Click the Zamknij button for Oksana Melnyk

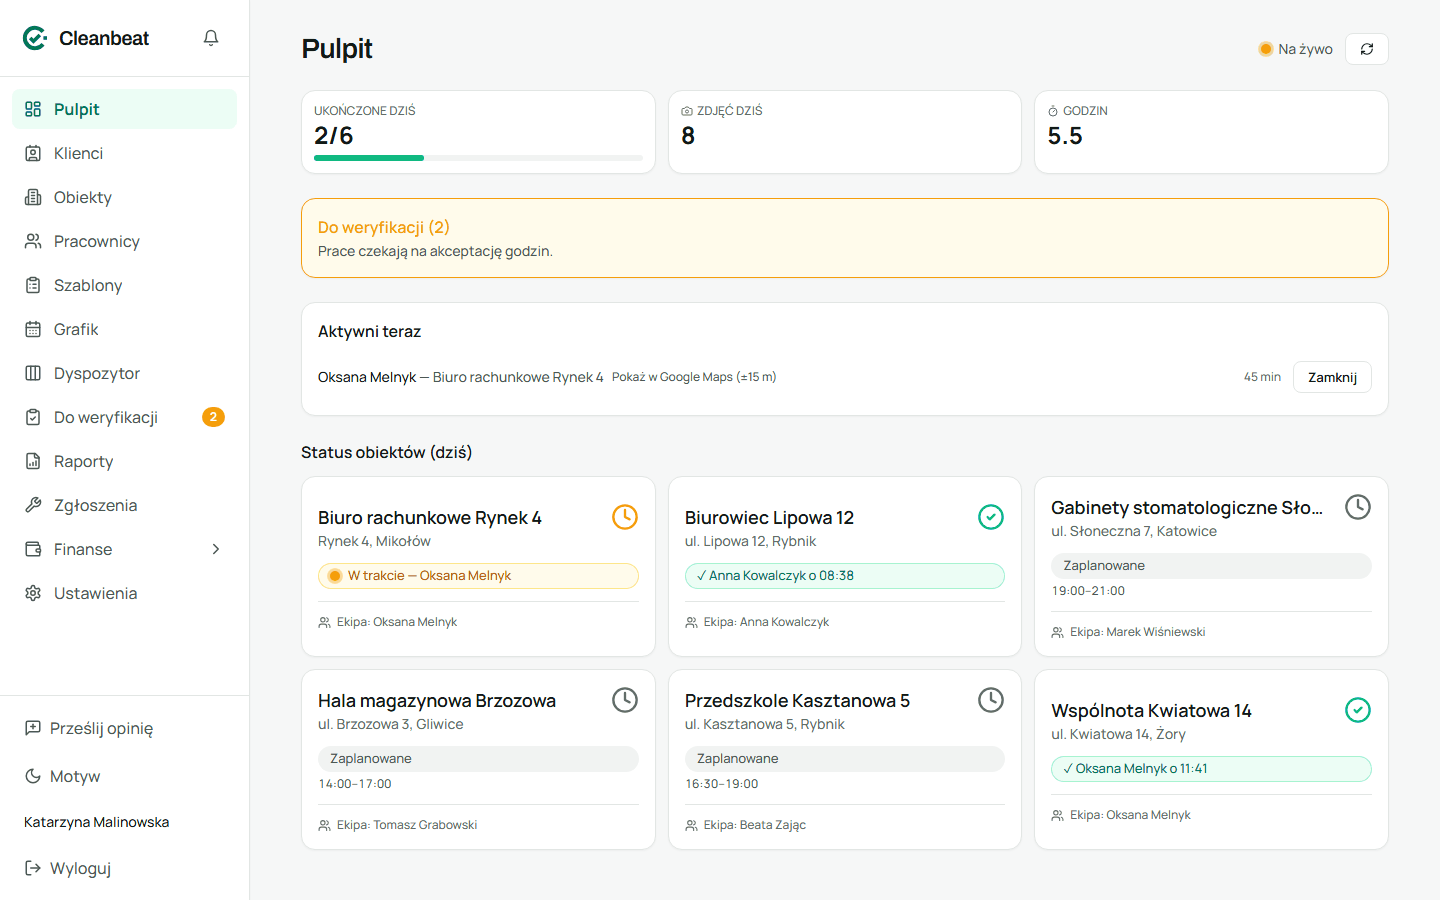tap(1332, 377)
